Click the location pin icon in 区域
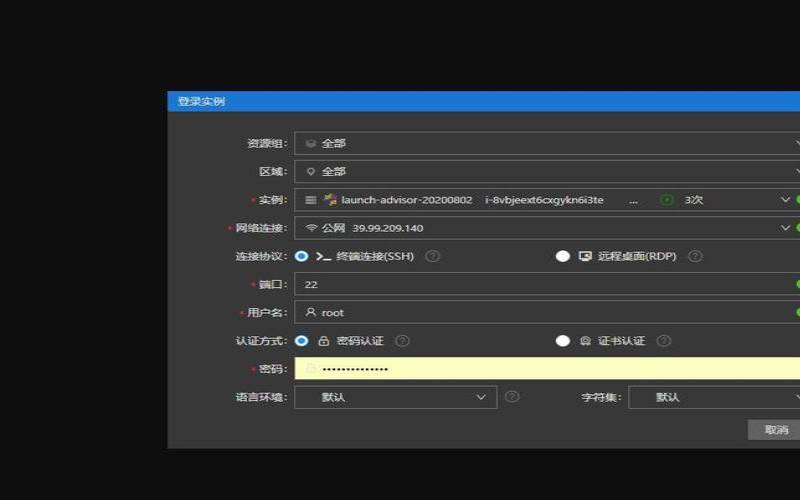Screen dimensions: 800x500 (x=310, y=172)
